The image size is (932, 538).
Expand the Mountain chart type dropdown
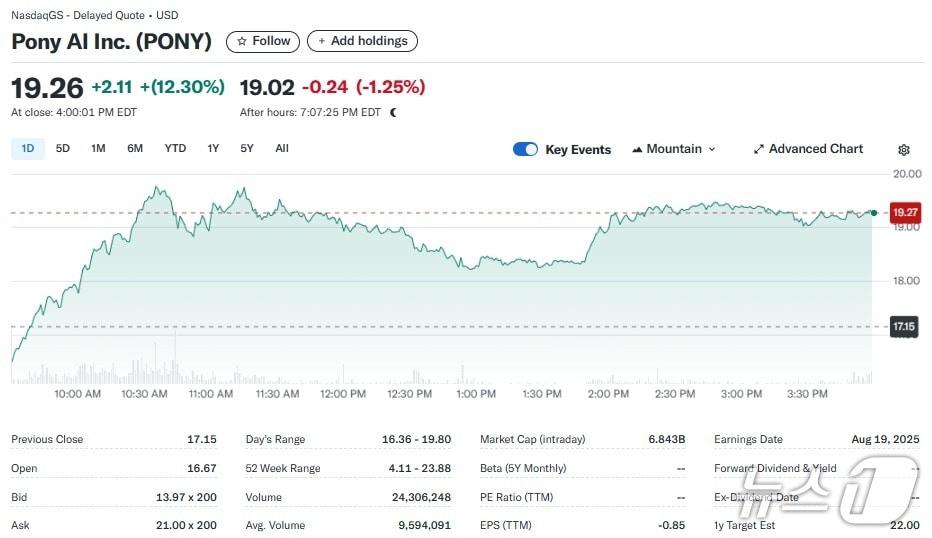(x=712, y=149)
